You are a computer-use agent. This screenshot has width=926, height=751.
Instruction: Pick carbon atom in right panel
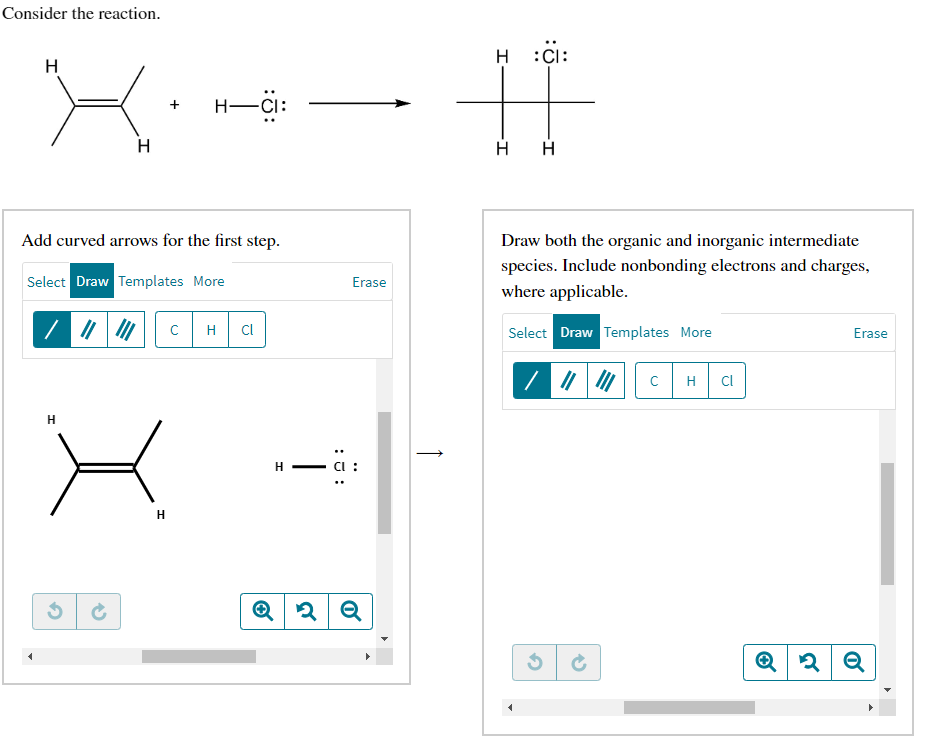pyautogui.click(x=654, y=380)
